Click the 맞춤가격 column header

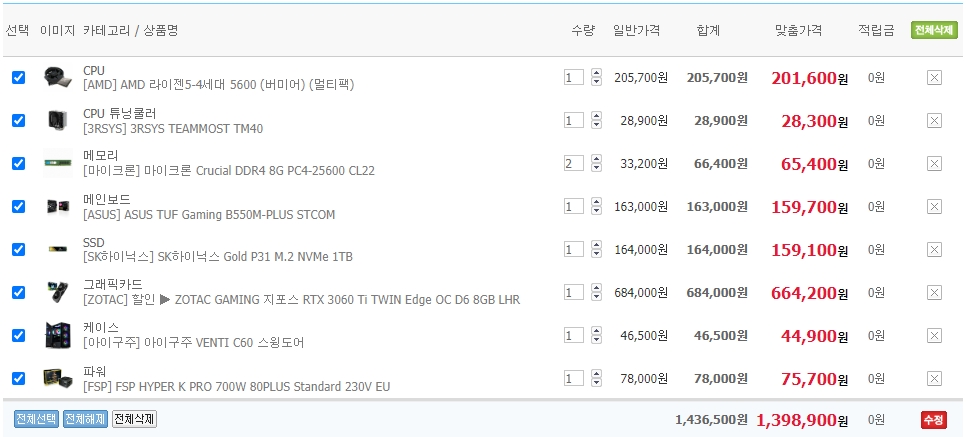pyautogui.click(x=798, y=30)
